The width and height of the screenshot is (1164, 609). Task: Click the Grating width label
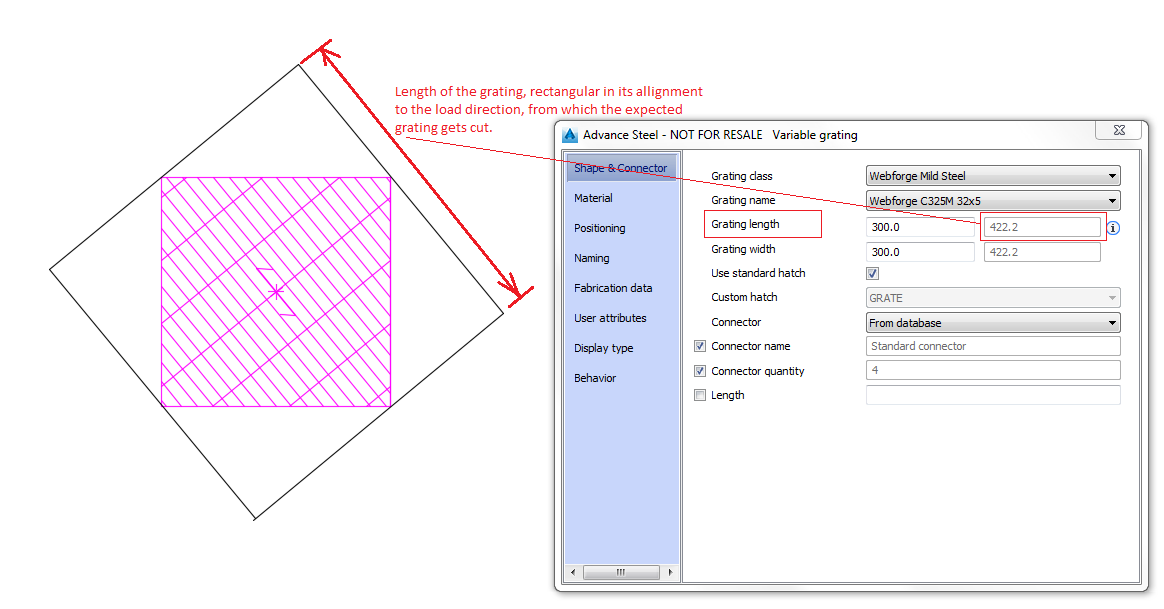pyautogui.click(x=743, y=249)
